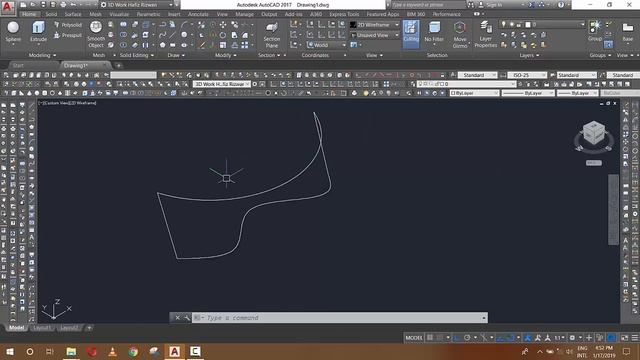Open a new drawing tab with plus

[118, 65]
